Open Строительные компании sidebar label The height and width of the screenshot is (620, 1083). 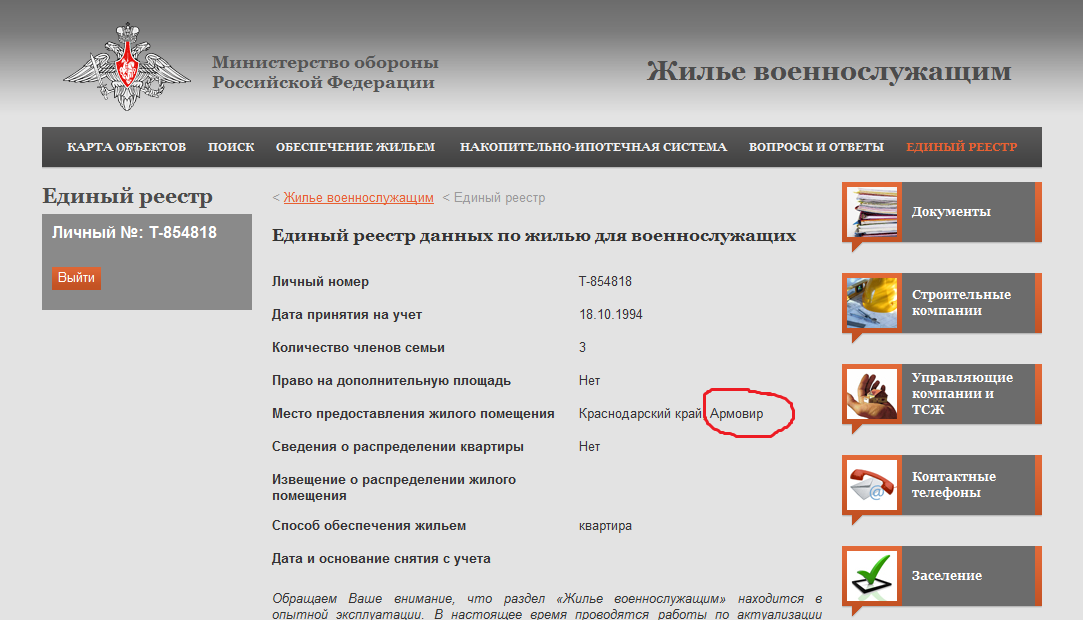click(x=961, y=303)
